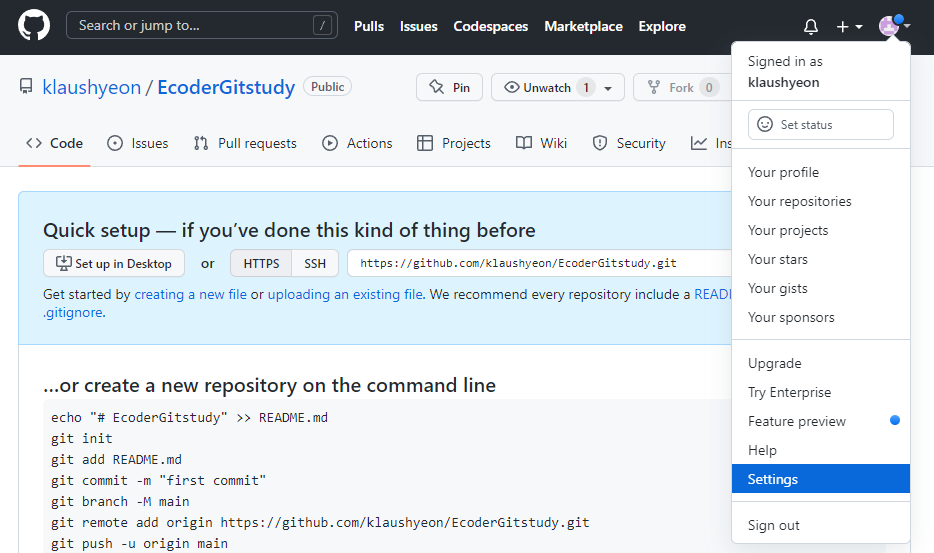This screenshot has height=553, width=934.
Task: Open Codespaces from the header
Action: point(490,26)
